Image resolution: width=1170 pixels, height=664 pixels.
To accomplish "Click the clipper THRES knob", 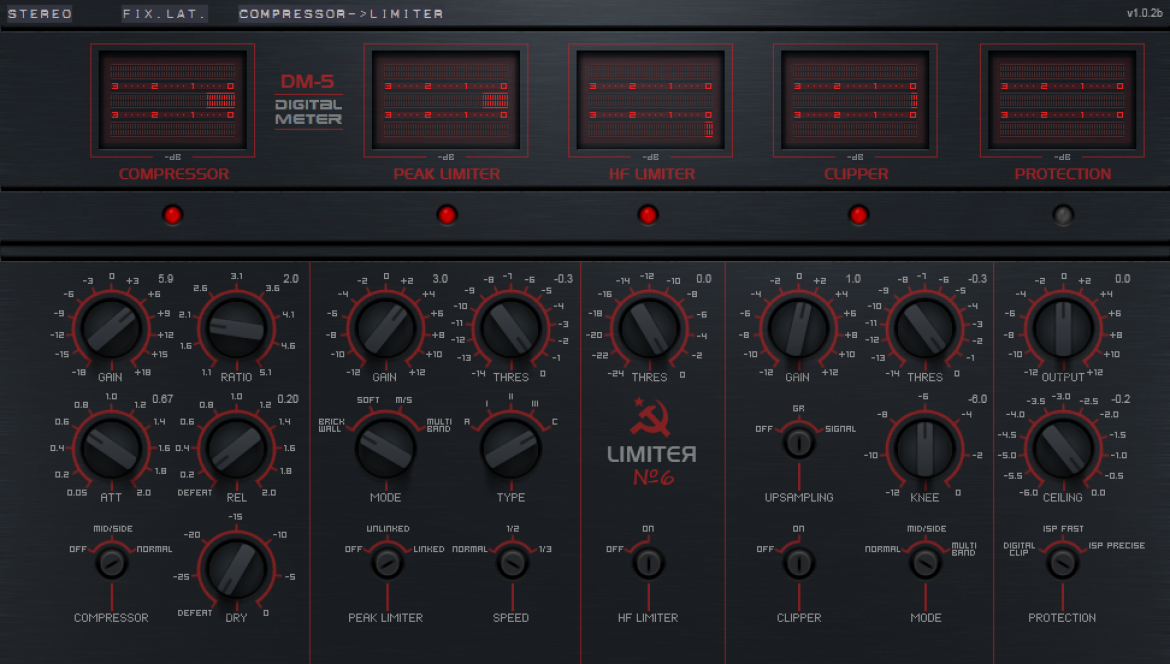I will pyautogui.click(x=925, y=328).
